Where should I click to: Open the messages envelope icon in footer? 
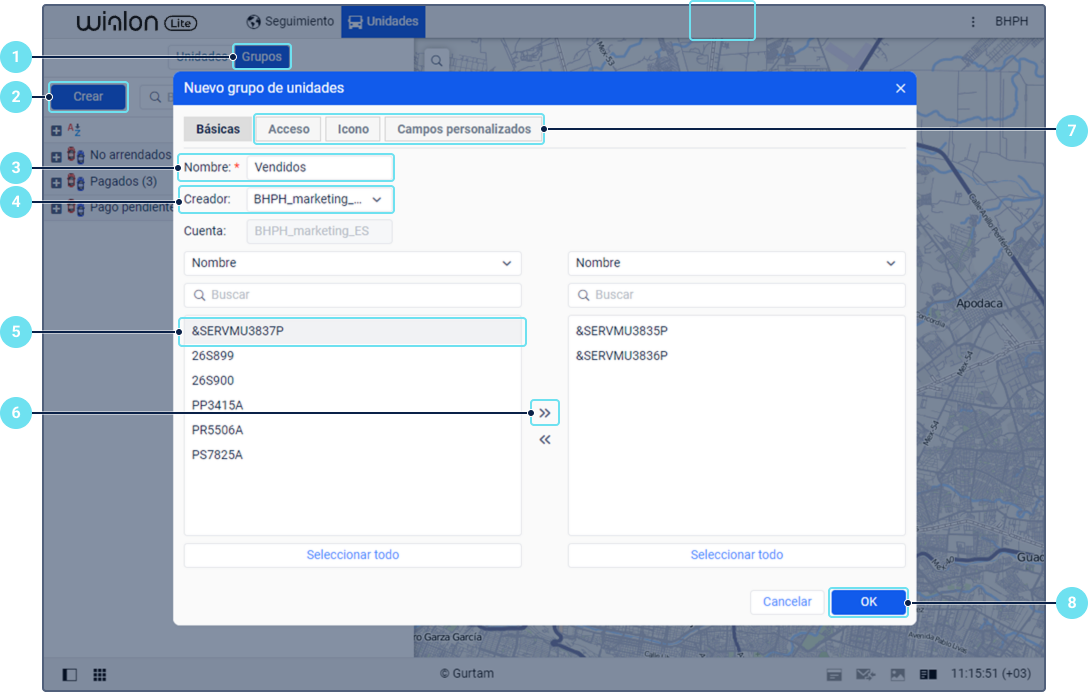coord(865,675)
